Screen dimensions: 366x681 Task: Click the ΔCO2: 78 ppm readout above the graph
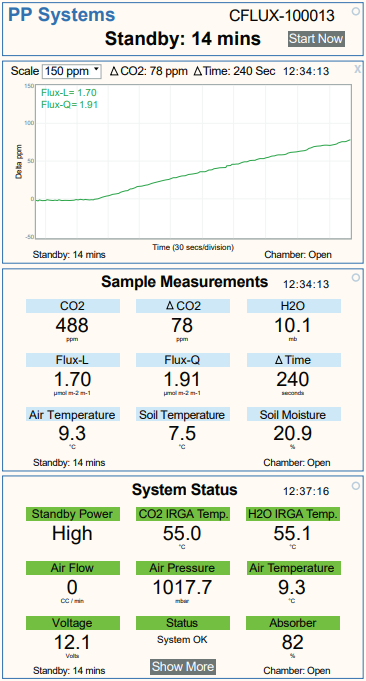(149, 71)
